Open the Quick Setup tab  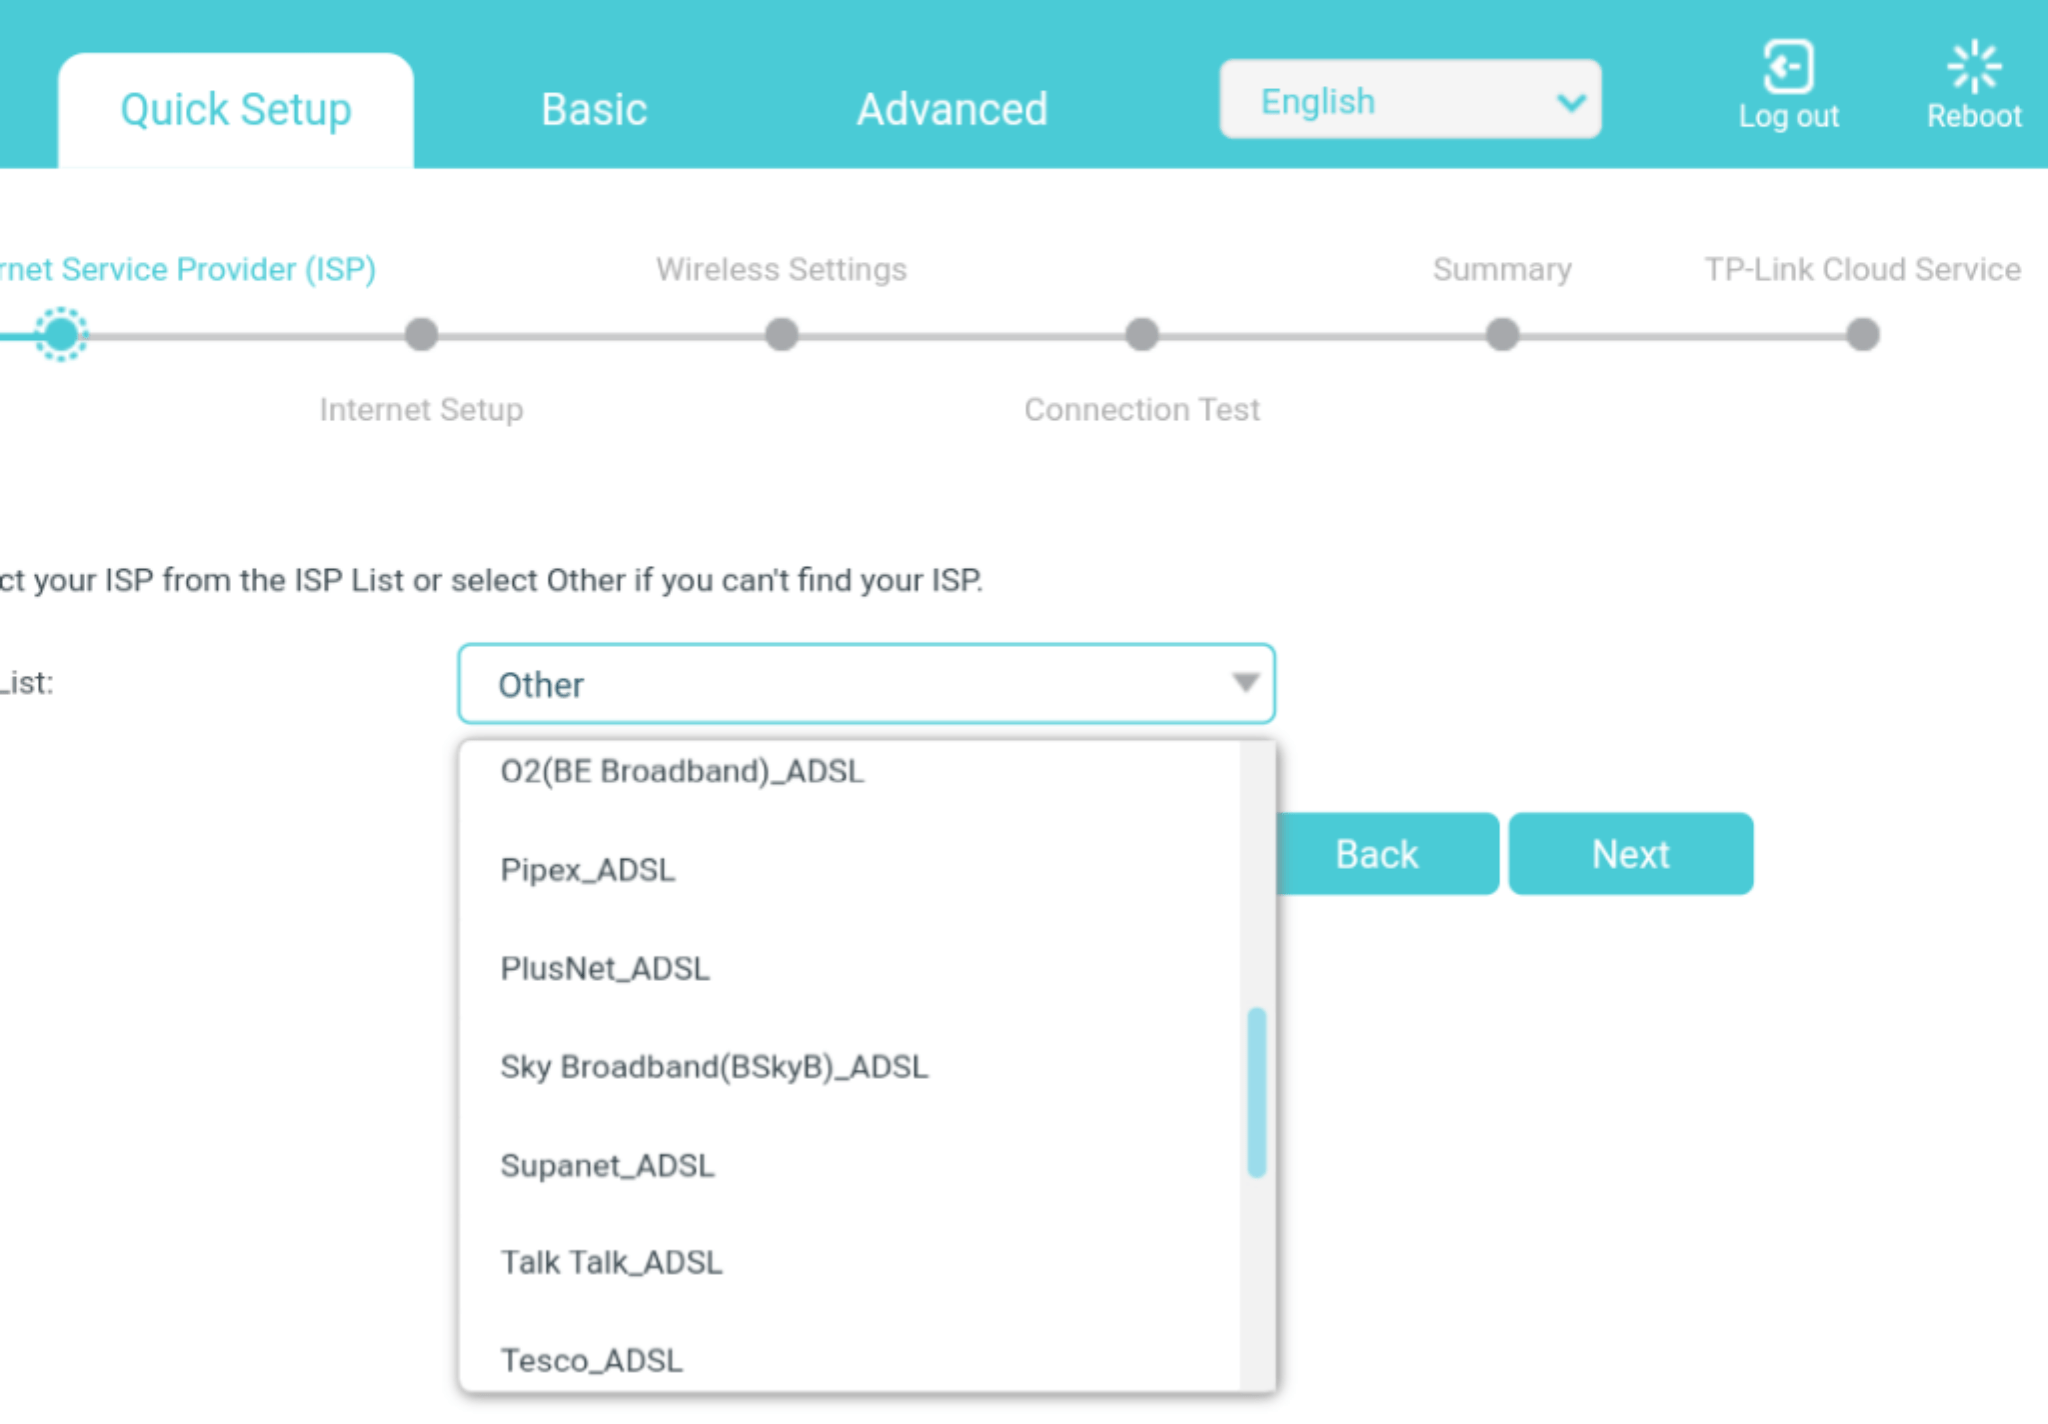pyautogui.click(x=236, y=109)
